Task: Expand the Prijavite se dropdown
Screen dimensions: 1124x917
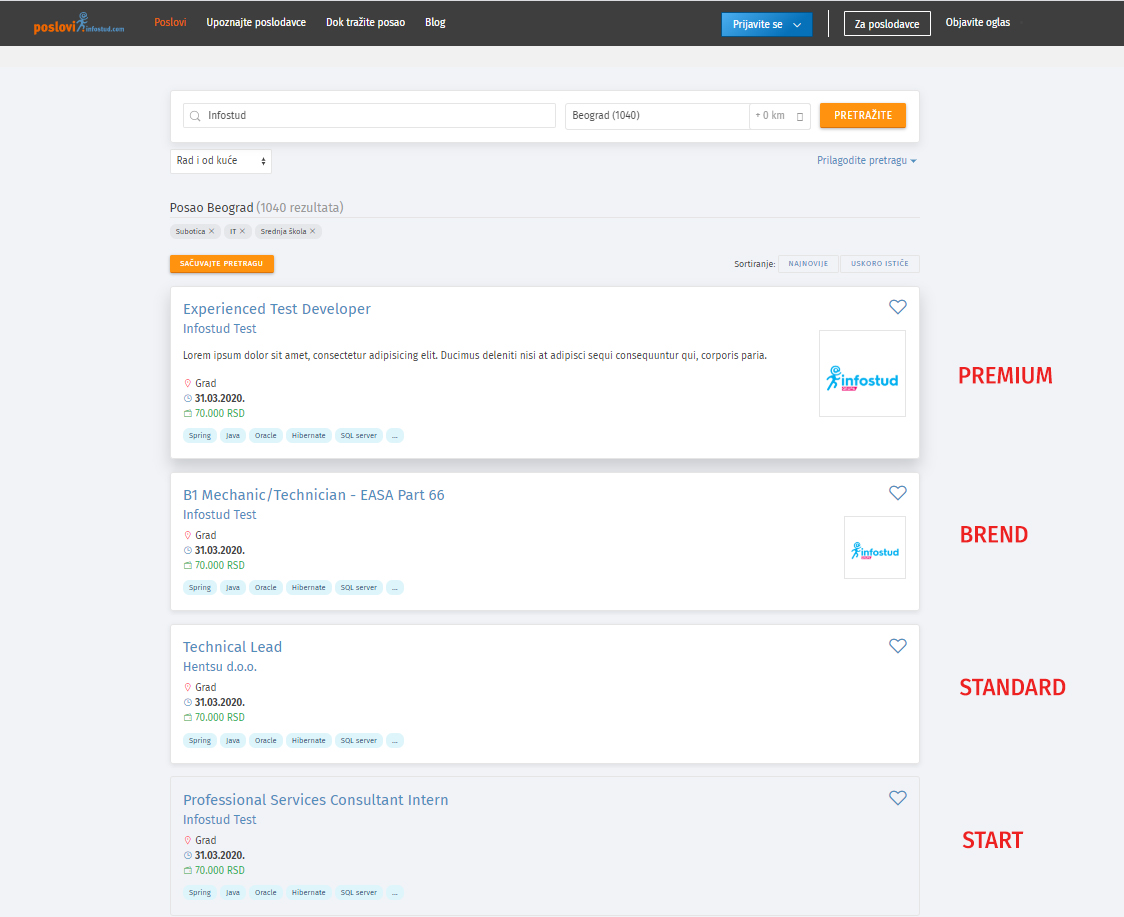Action: [767, 24]
